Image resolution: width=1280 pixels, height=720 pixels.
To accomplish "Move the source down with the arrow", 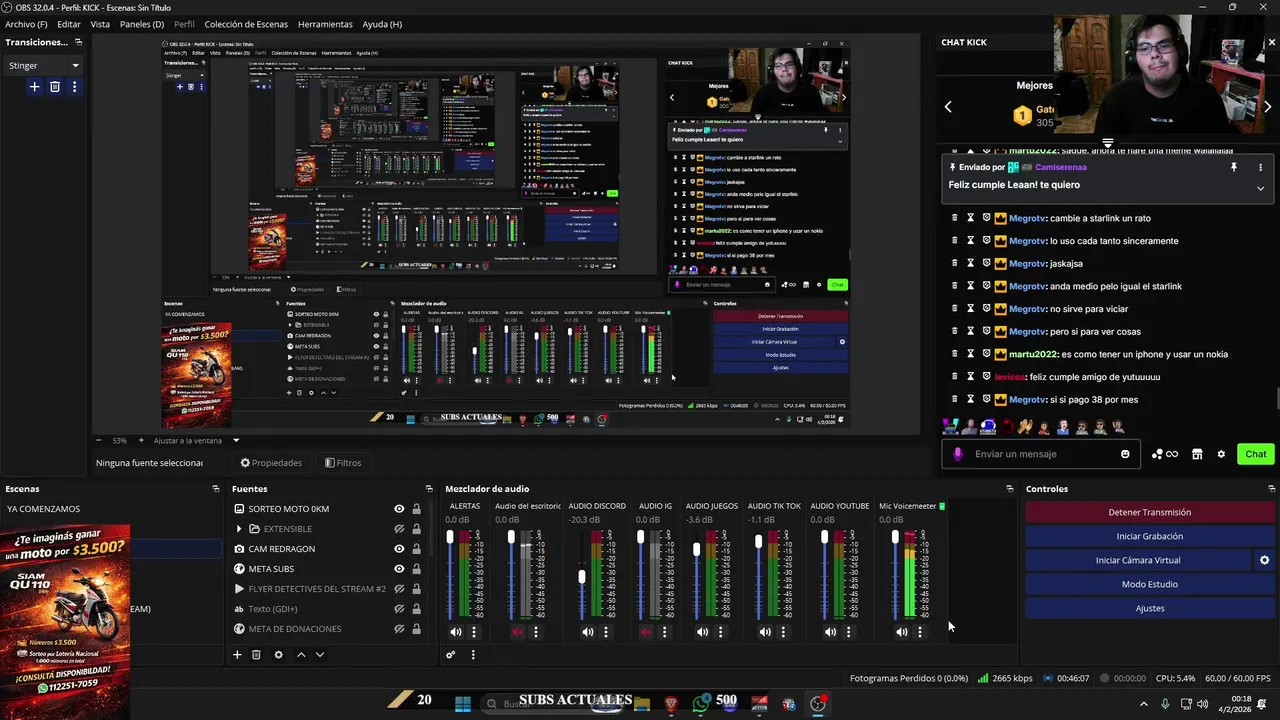I will click(x=320, y=655).
